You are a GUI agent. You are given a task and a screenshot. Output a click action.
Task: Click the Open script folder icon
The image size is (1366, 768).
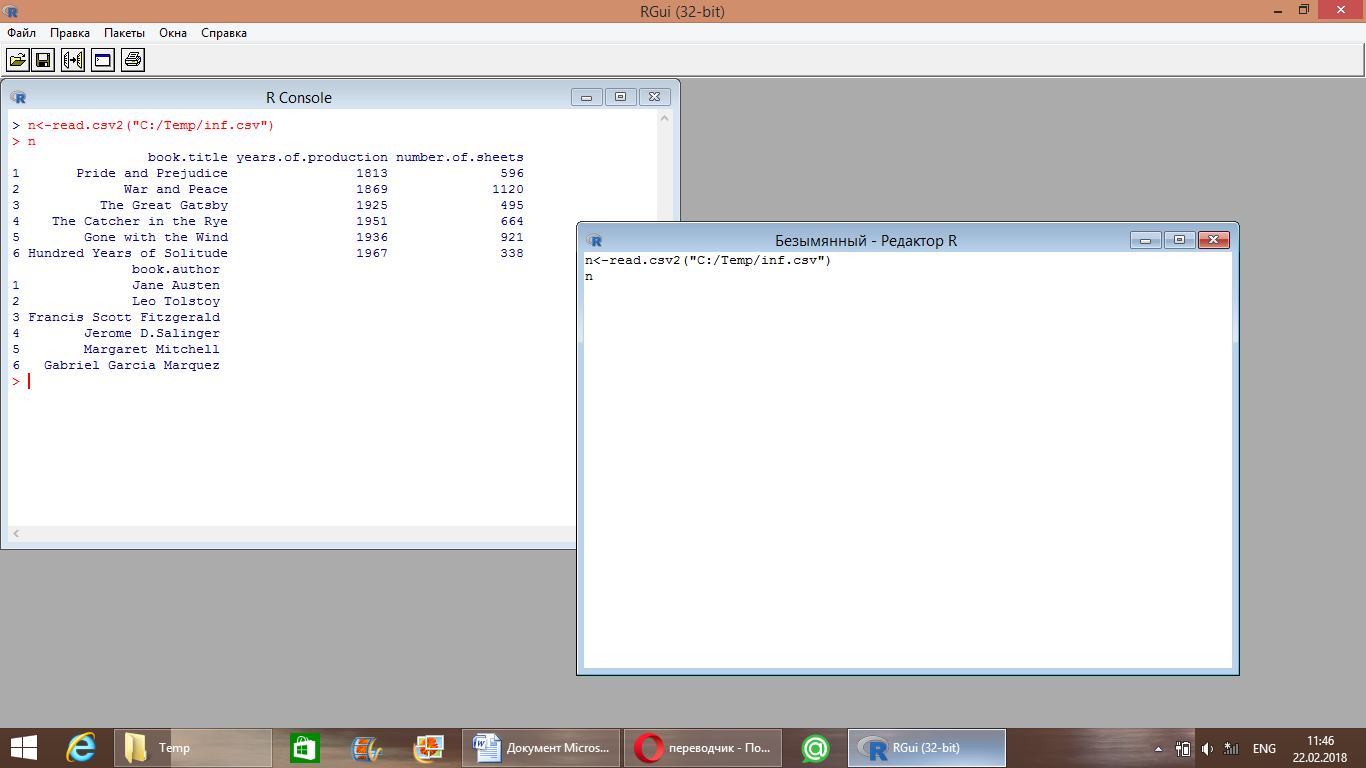click(17, 60)
